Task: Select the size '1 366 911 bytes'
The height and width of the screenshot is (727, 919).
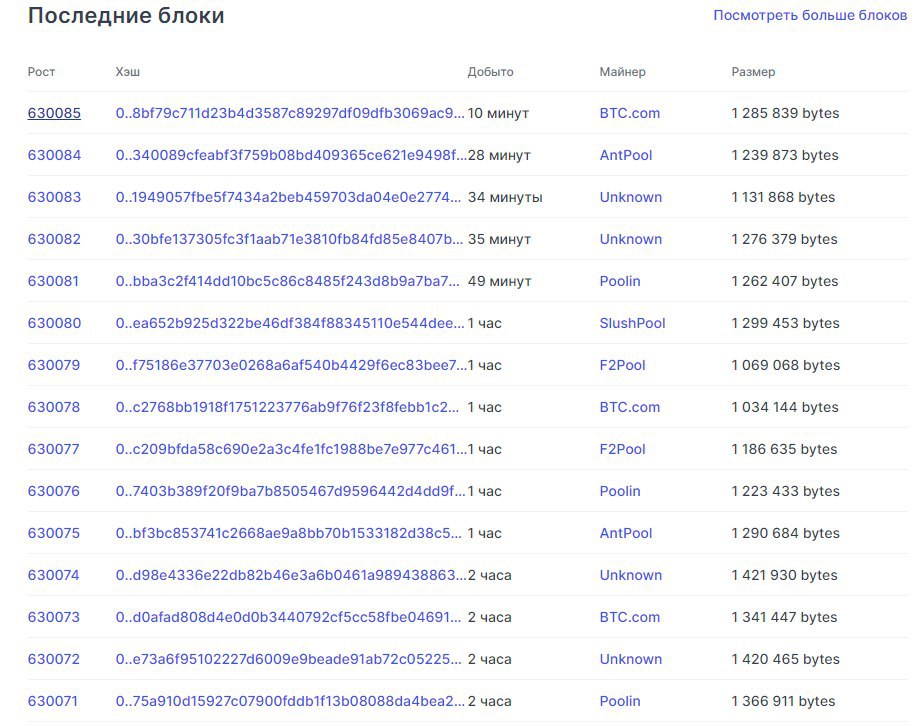Action: click(x=783, y=701)
